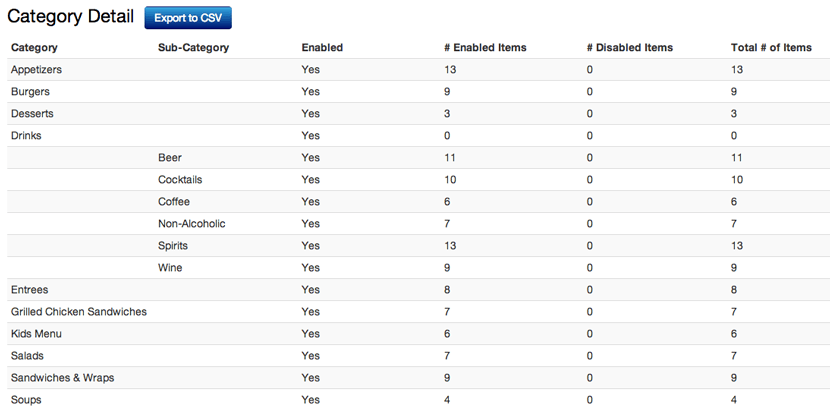This screenshot has width=830, height=416.
Task: Select the Cocktails sub-category
Action: (180, 180)
